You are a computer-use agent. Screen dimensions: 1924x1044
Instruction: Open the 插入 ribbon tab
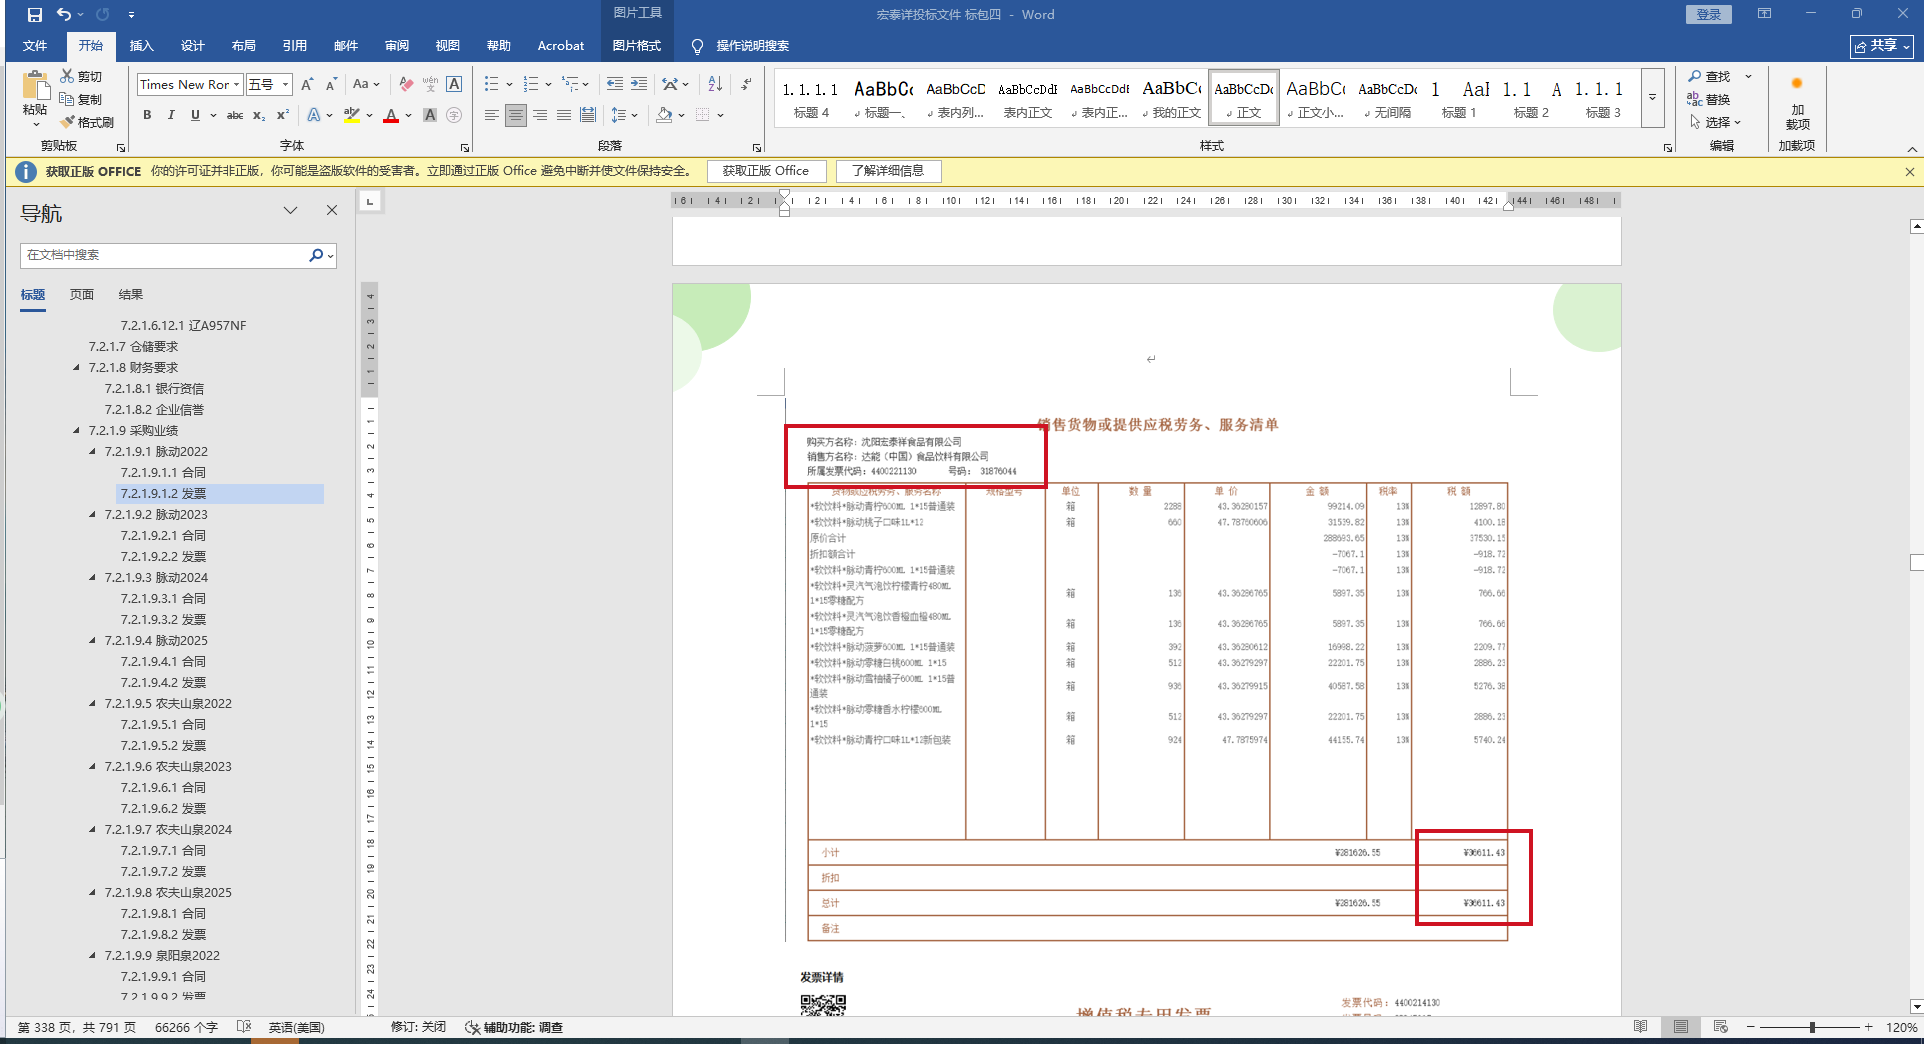pos(142,46)
